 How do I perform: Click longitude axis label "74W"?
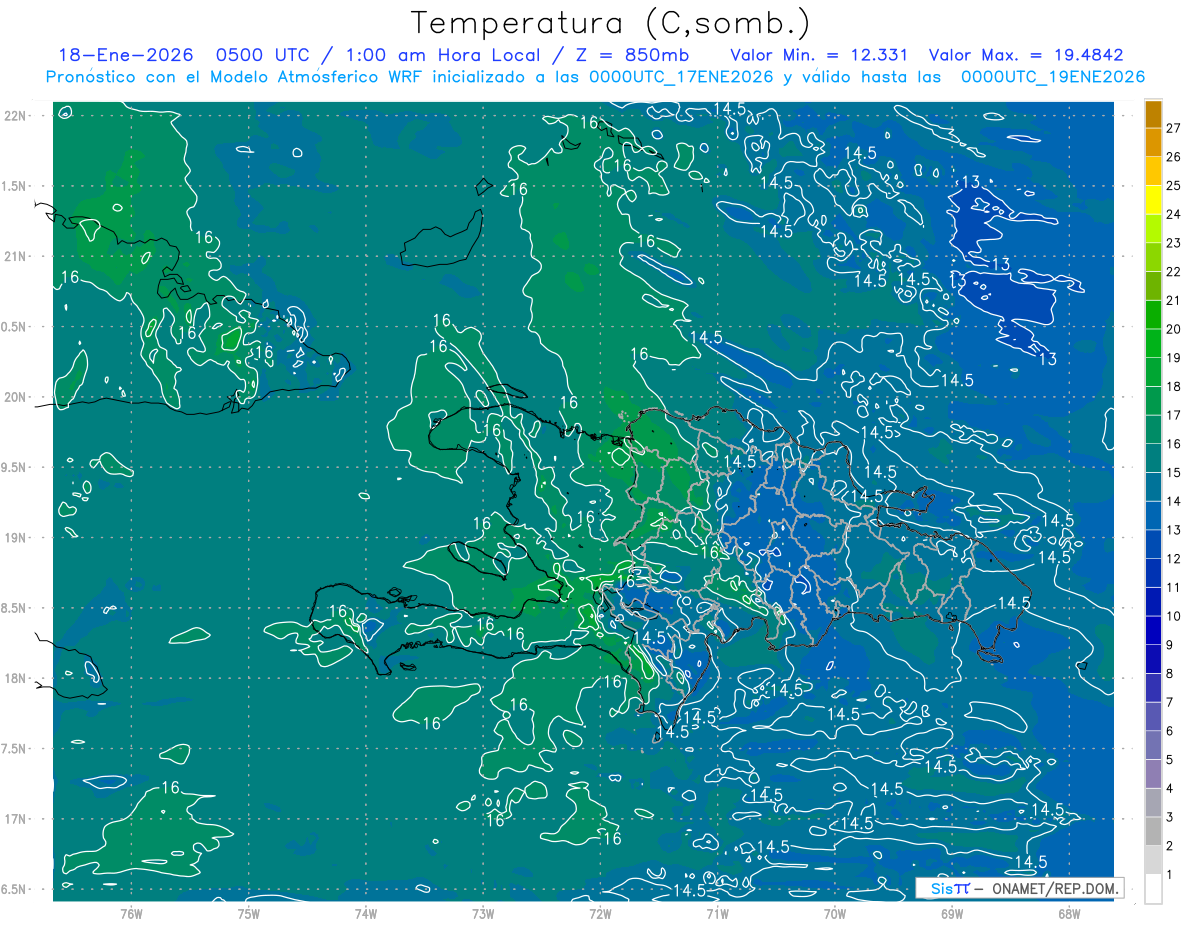click(x=365, y=914)
